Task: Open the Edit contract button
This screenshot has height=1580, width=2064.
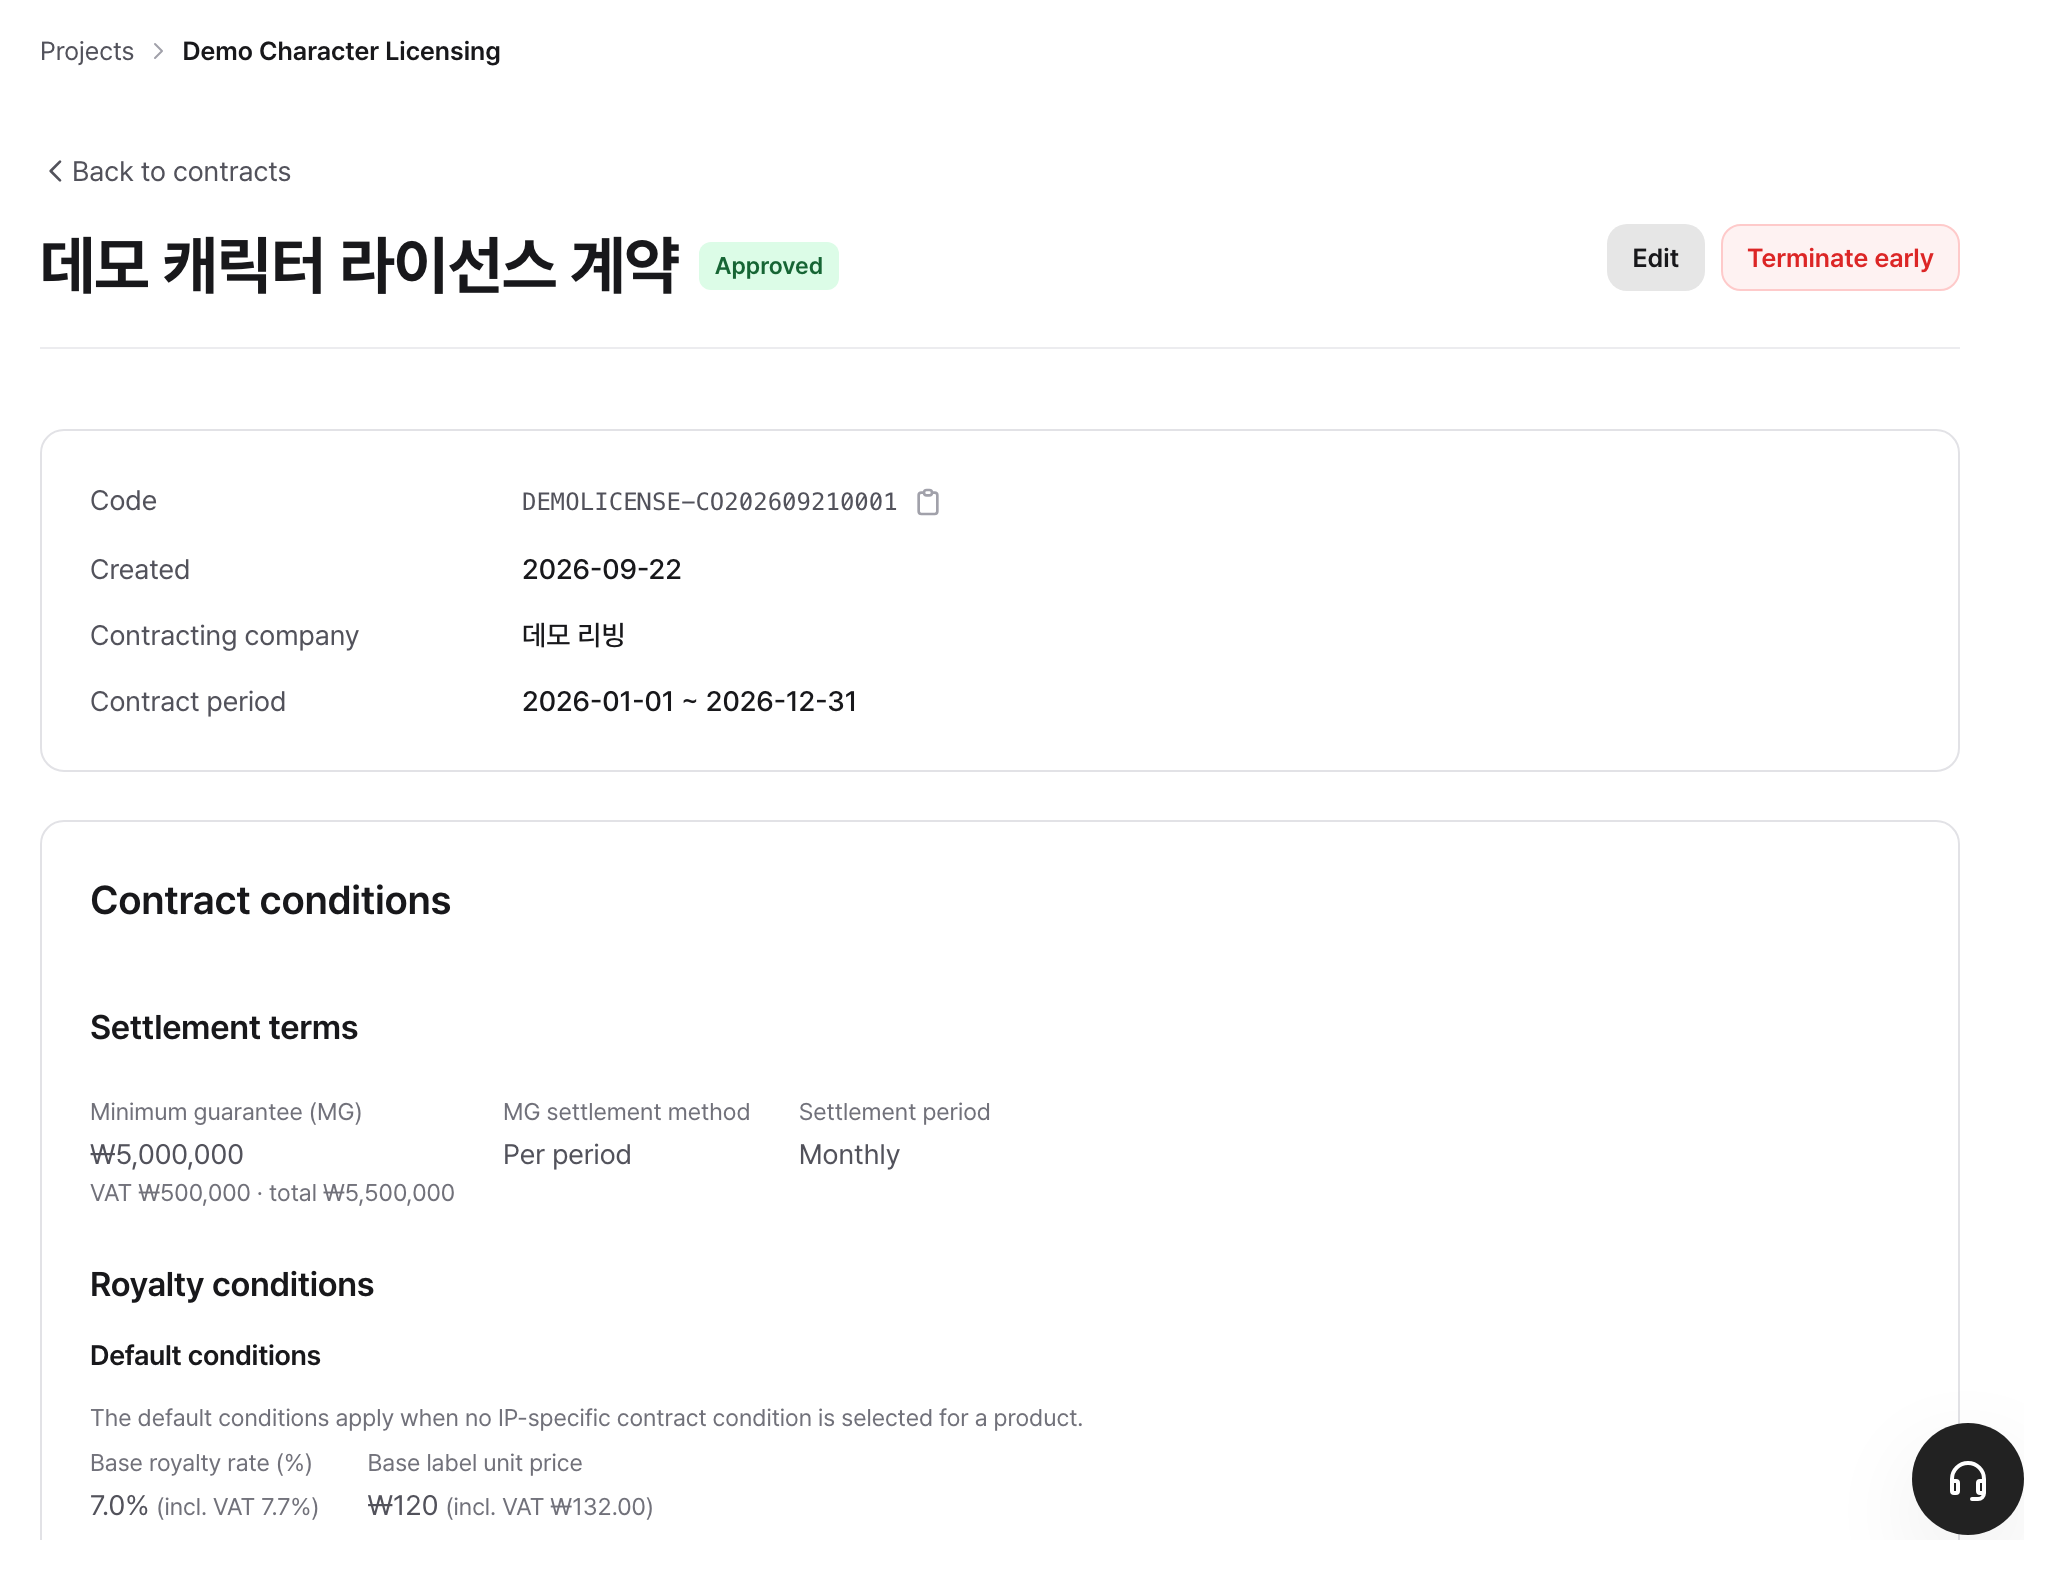Action: (1655, 258)
